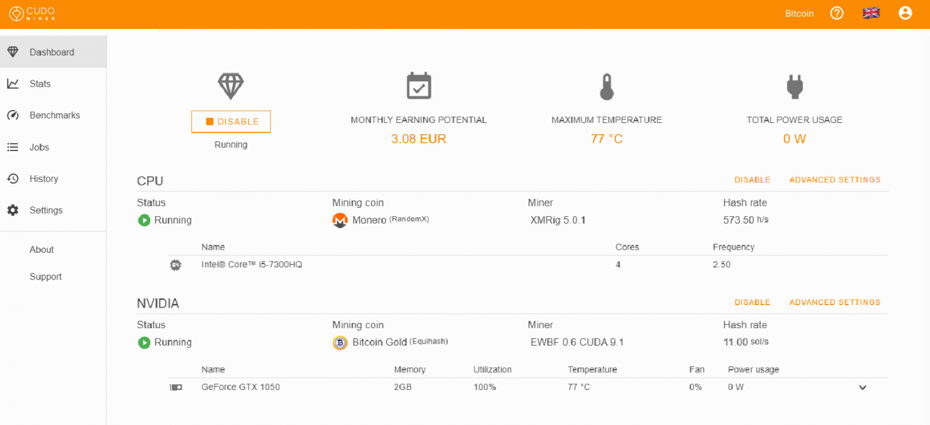Screen dimensions: 930x425
Task: Click the 0 W total power value
Action: pyautogui.click(x=794, y=139)
